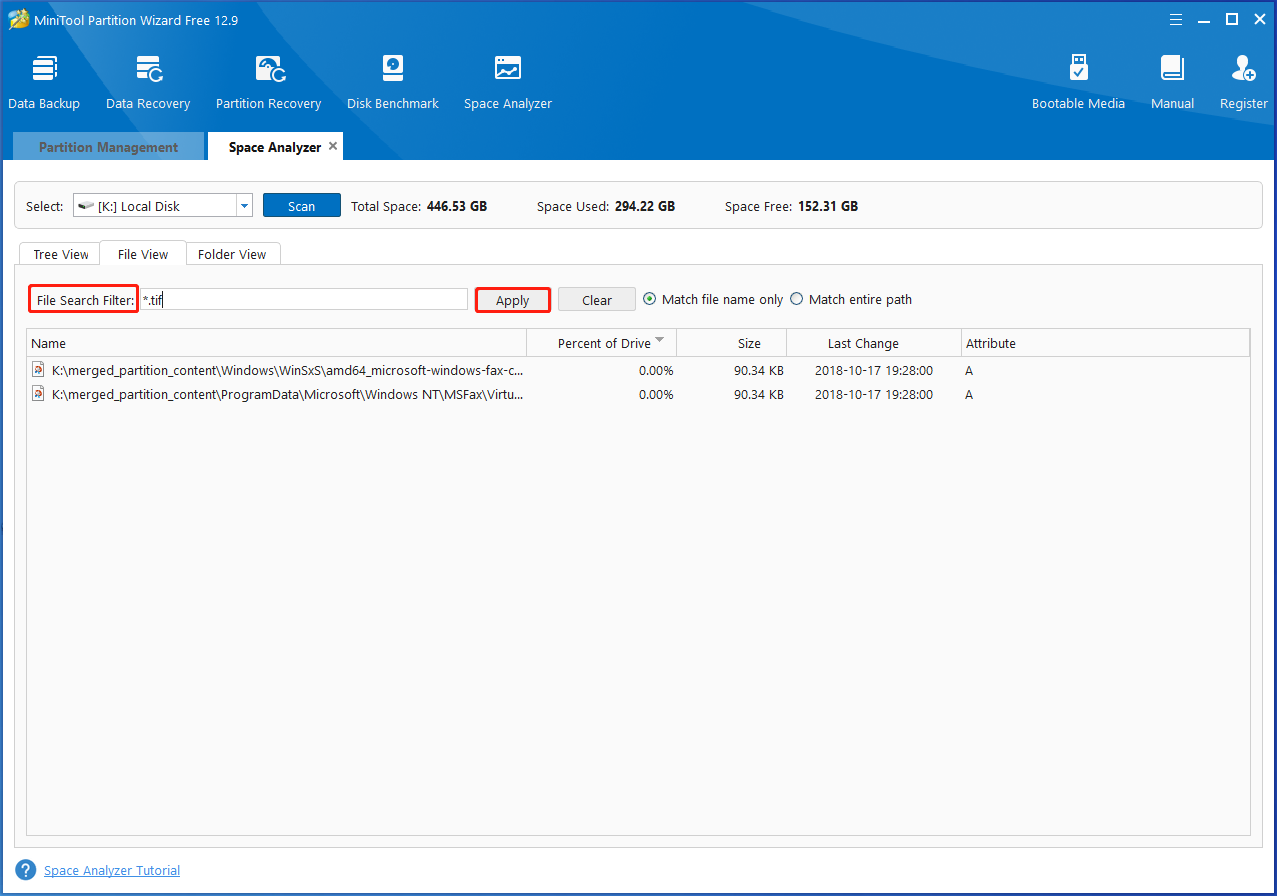Screen dimensions: 1277x896
Task: Sort by Percent of Drive column
Action: tap(602, 343)
